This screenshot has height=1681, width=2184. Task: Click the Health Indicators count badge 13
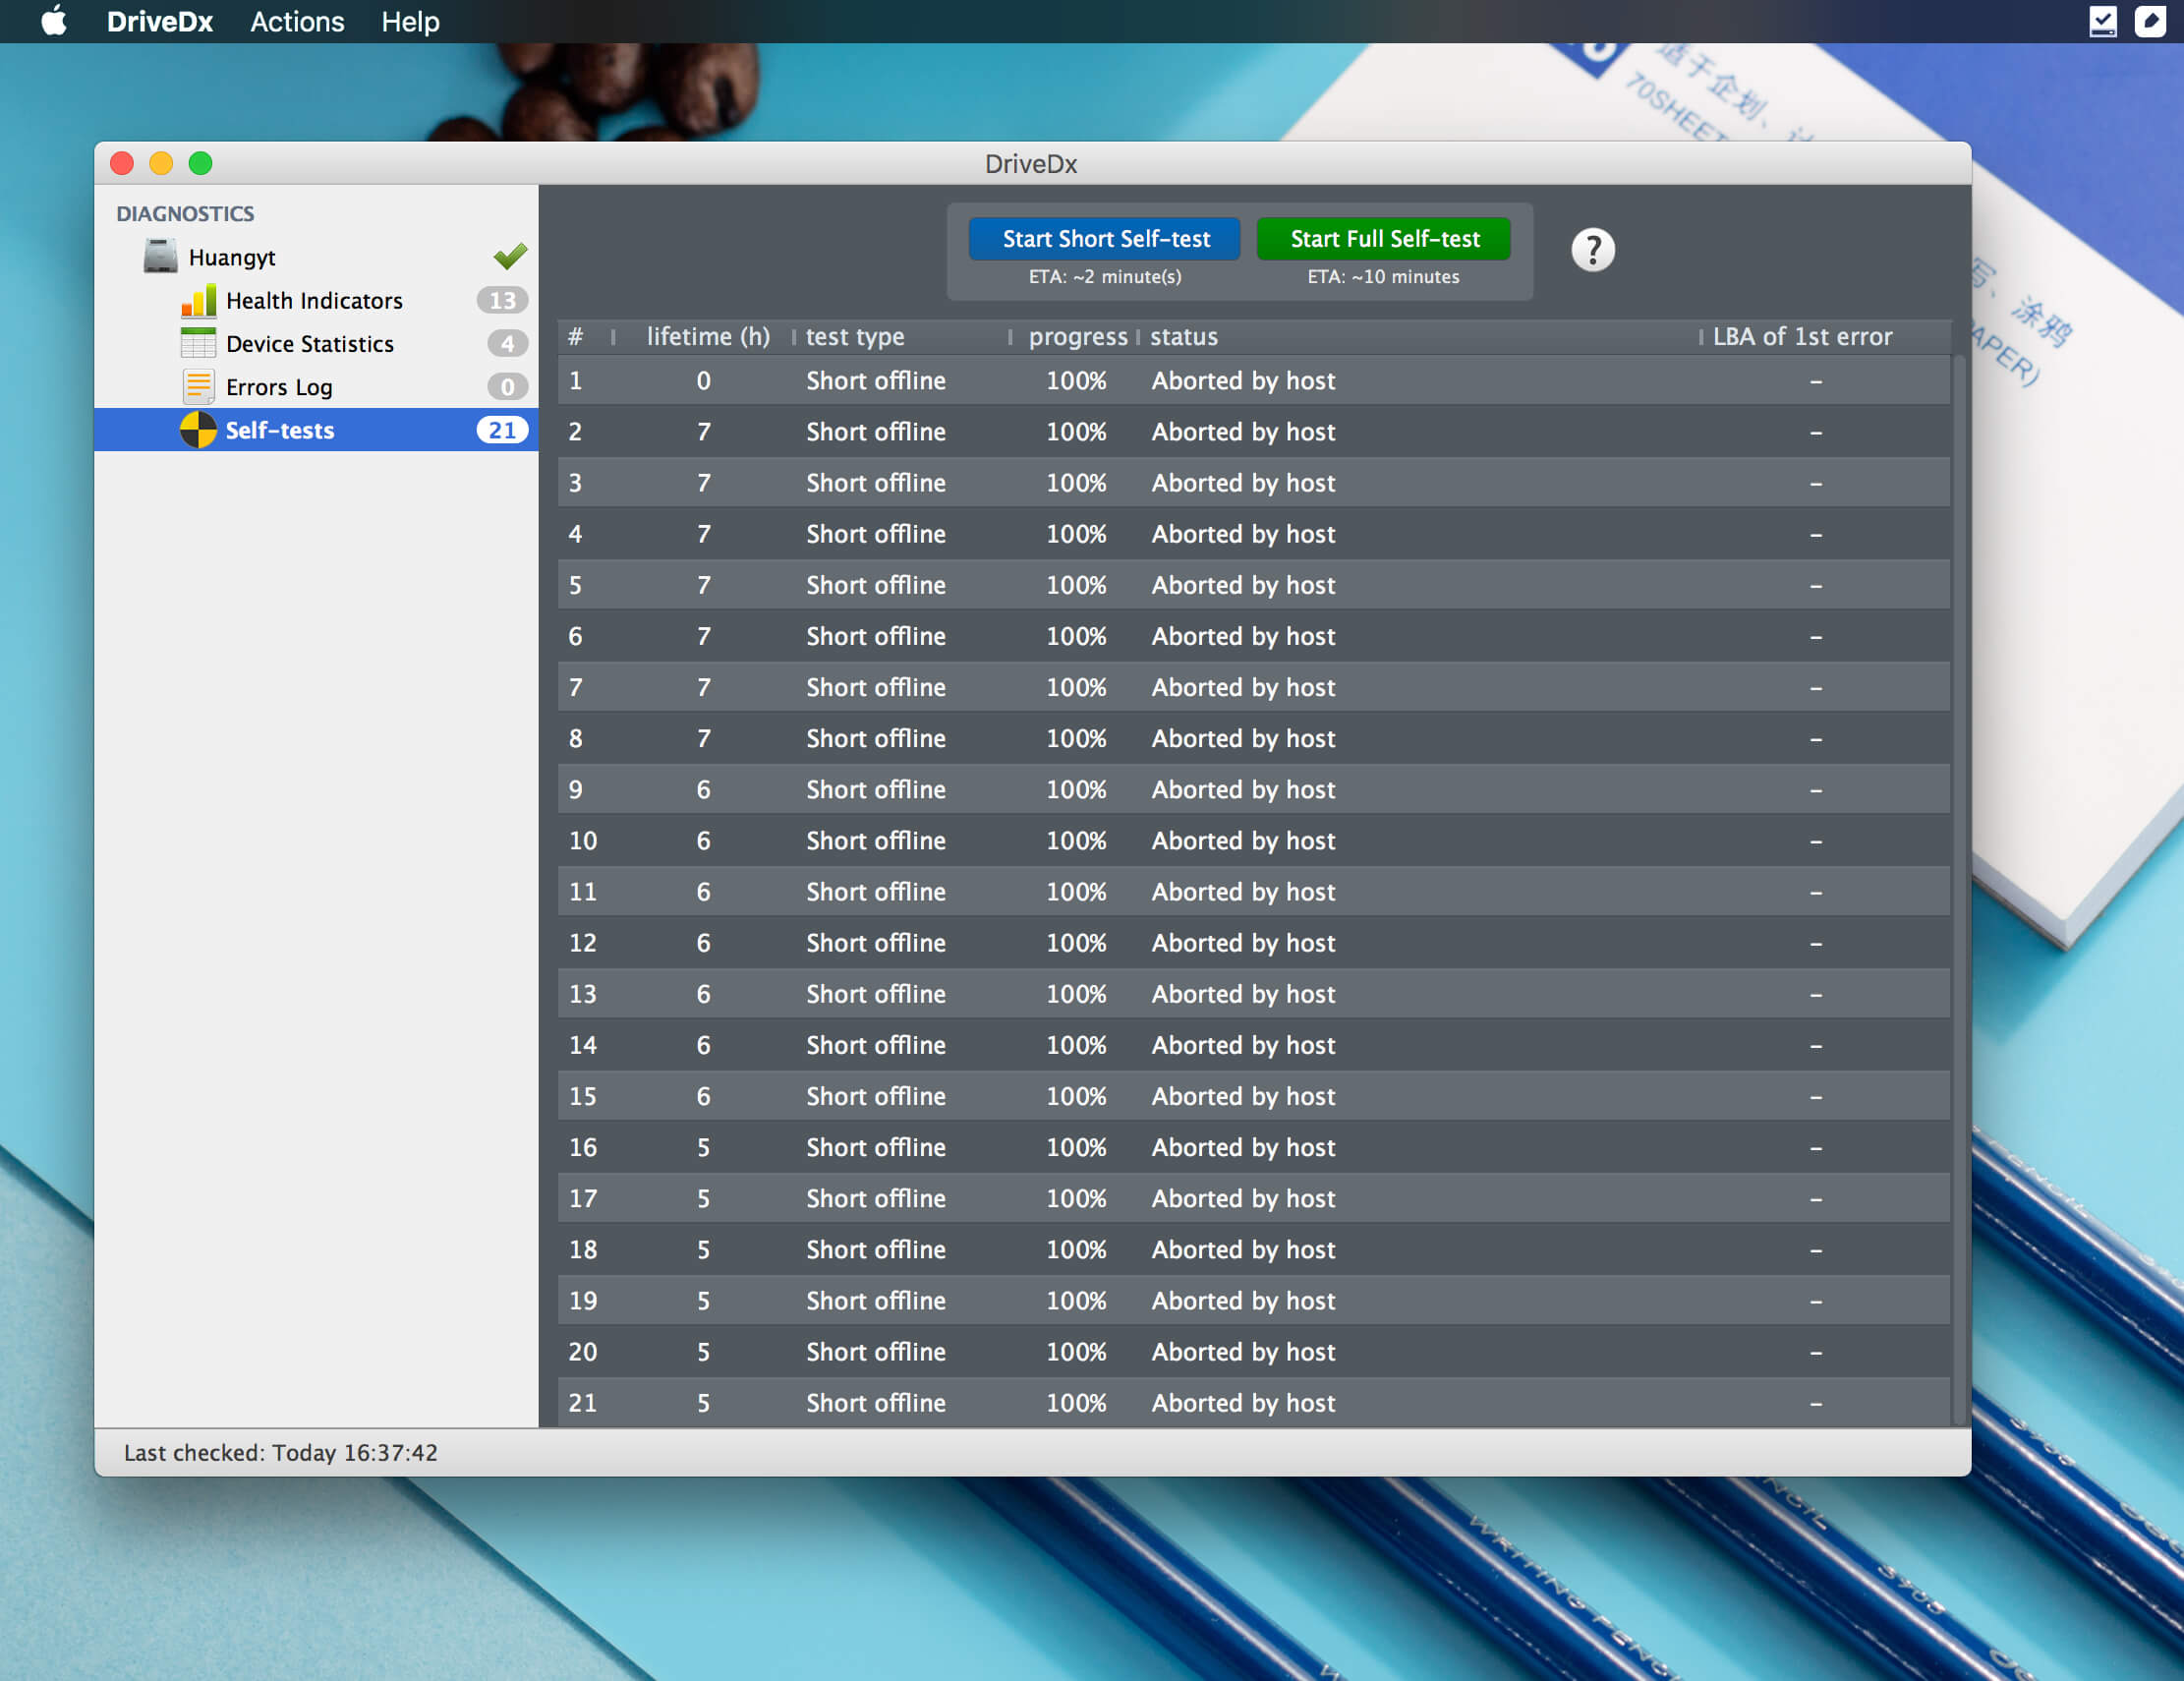click(x=502, y=300)
